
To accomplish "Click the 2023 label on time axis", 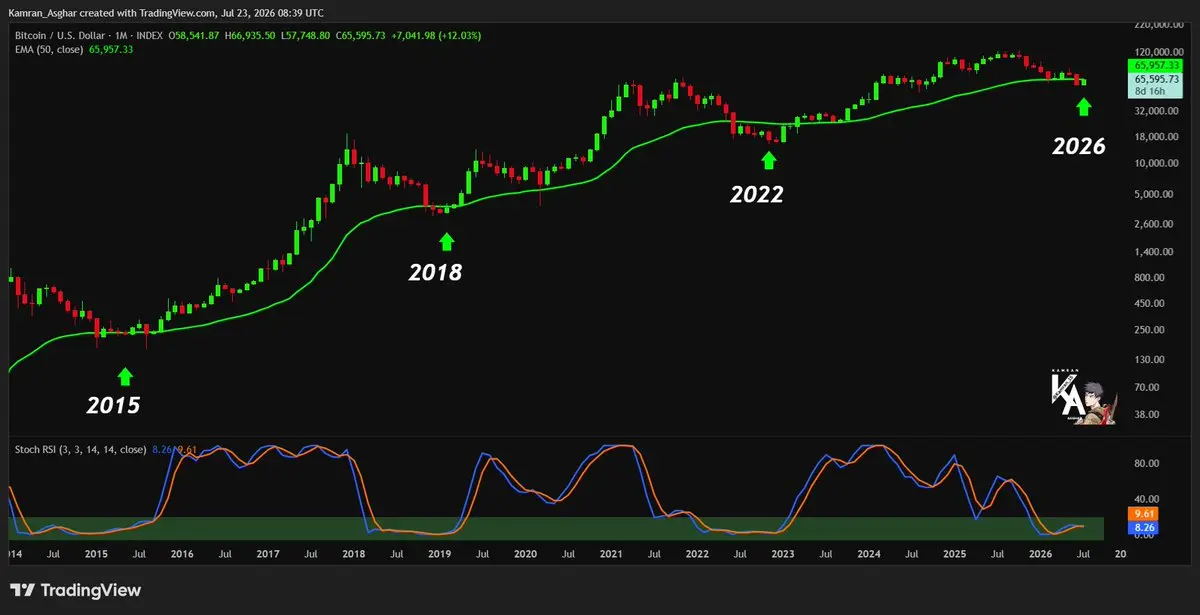I will [783, 552].
